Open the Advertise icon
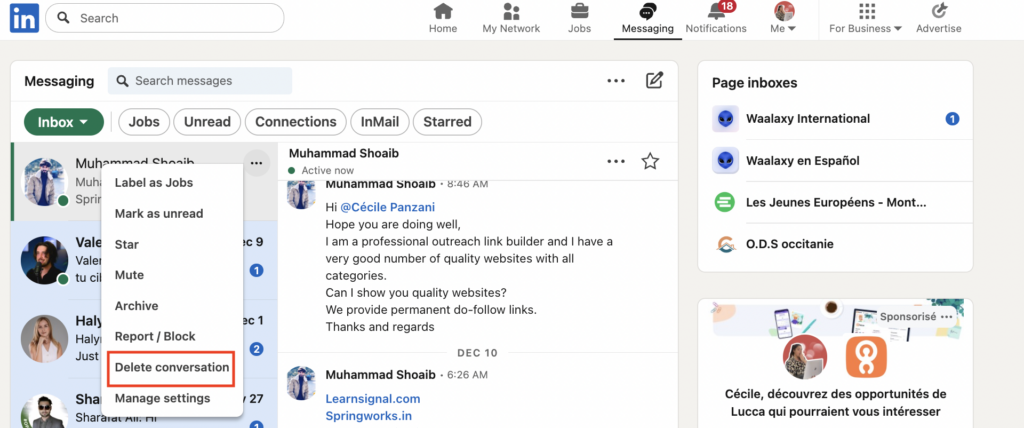This screenshot has width=1024, height=428. 939,13
